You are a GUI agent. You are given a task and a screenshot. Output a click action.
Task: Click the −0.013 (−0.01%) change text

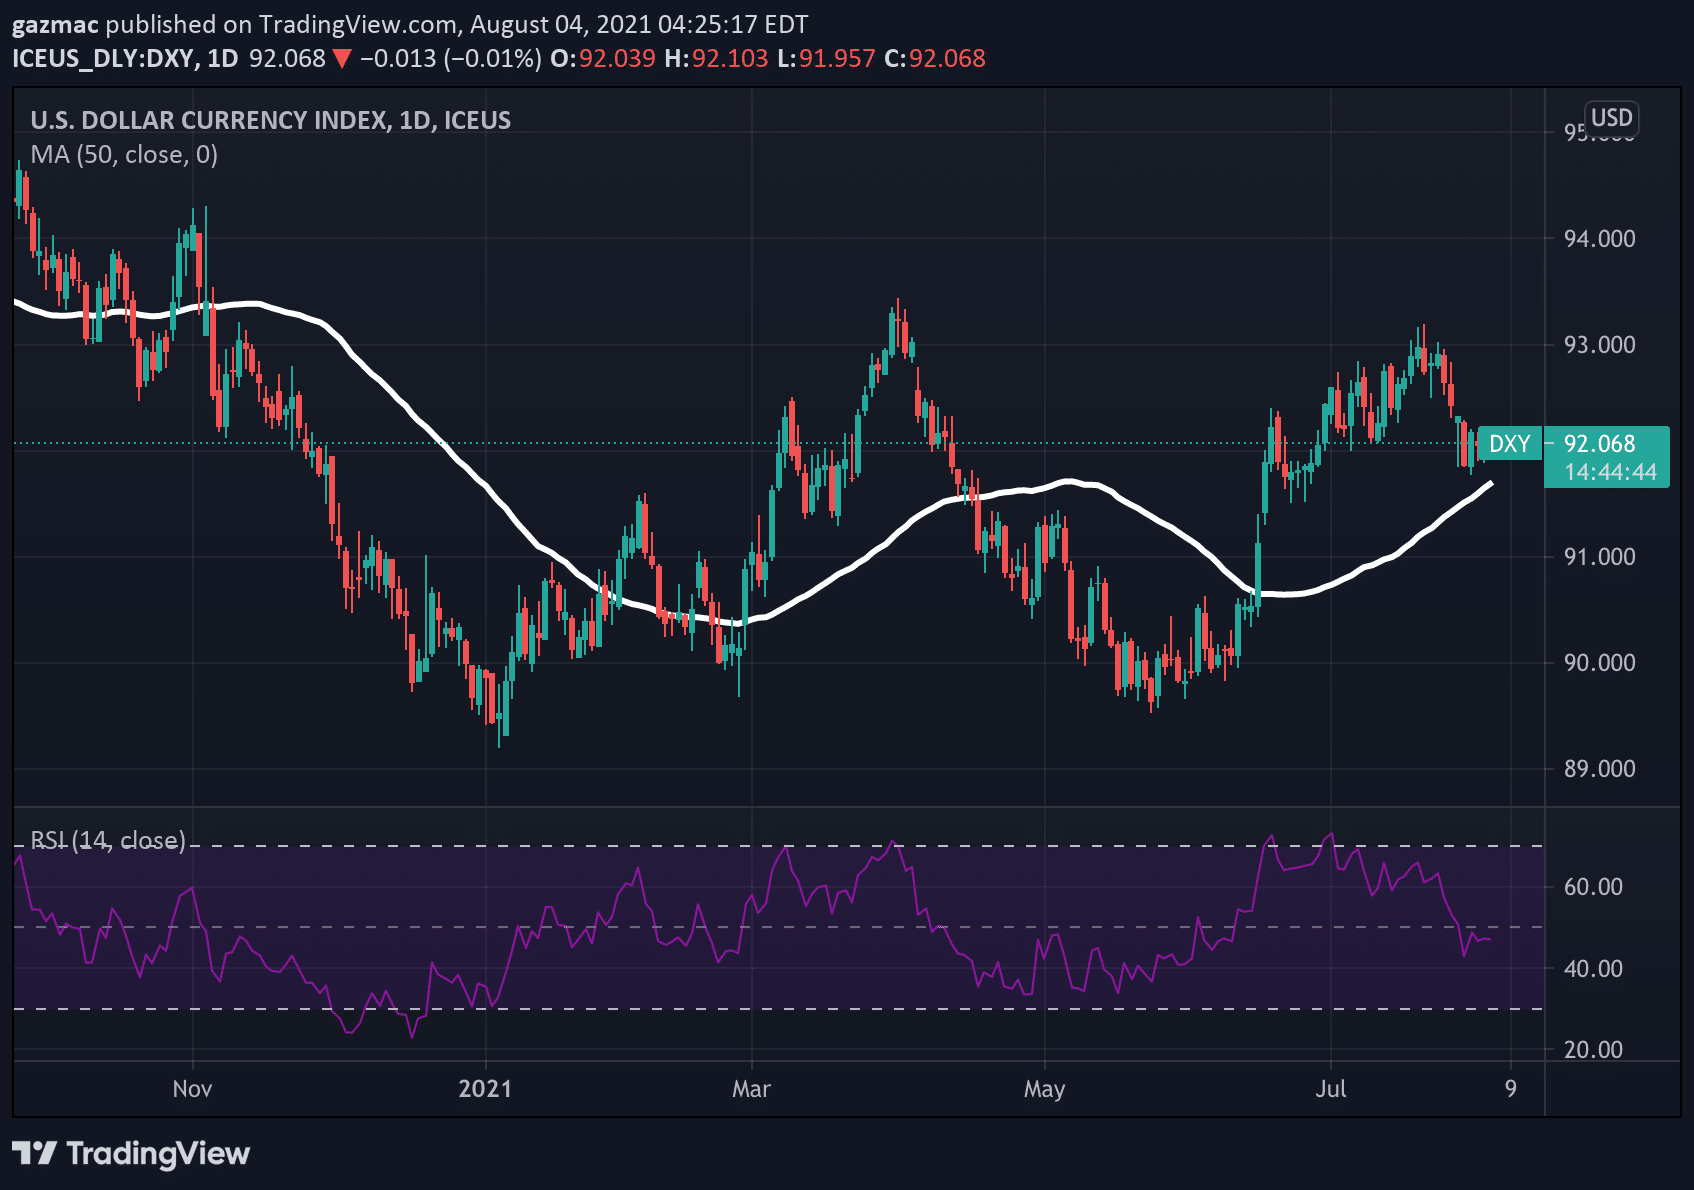pyautogui.click(x=451, y=58)
